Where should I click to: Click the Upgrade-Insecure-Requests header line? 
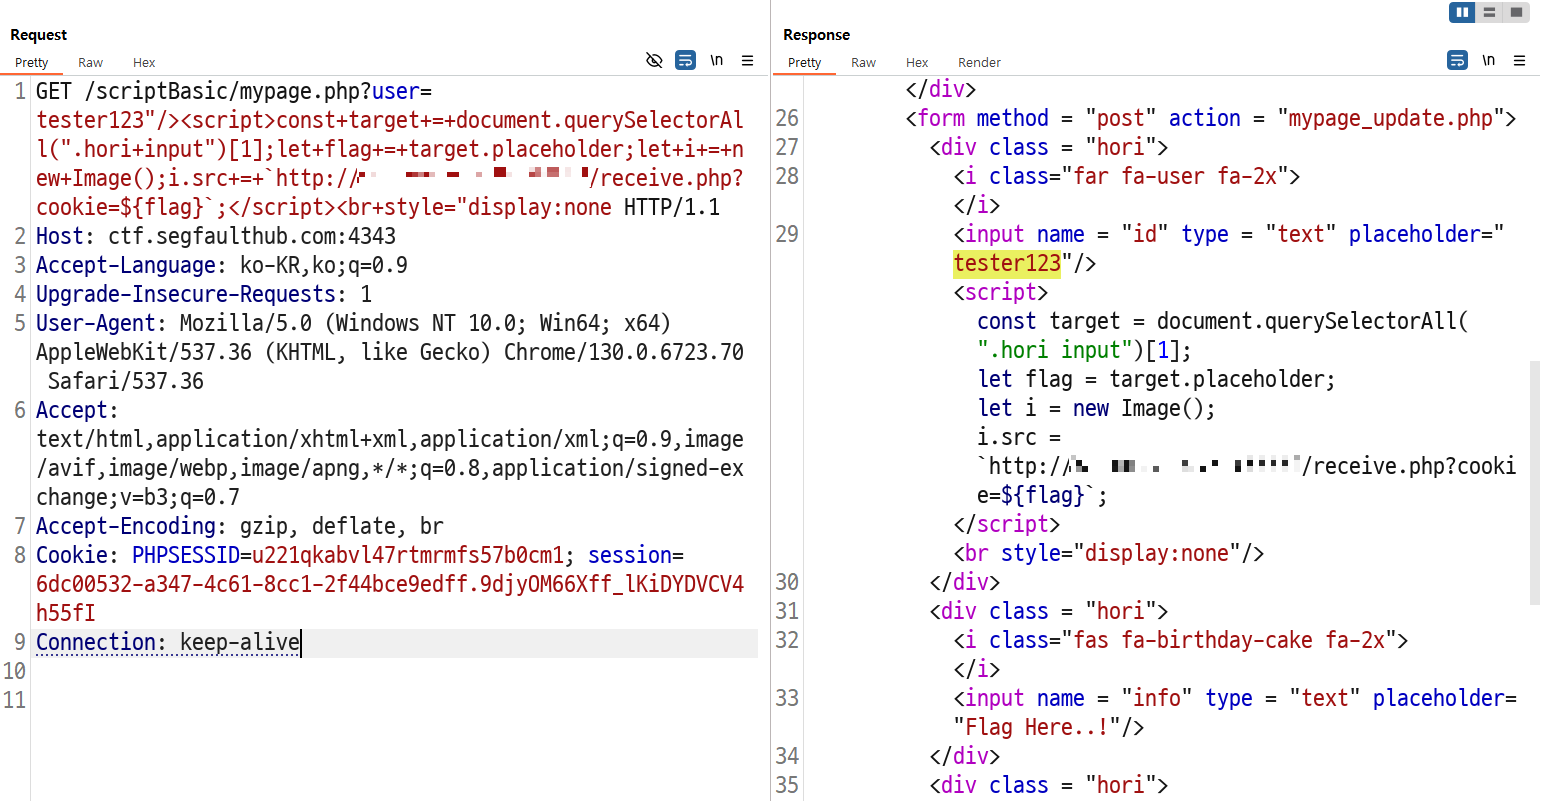[x=204, y=295]
